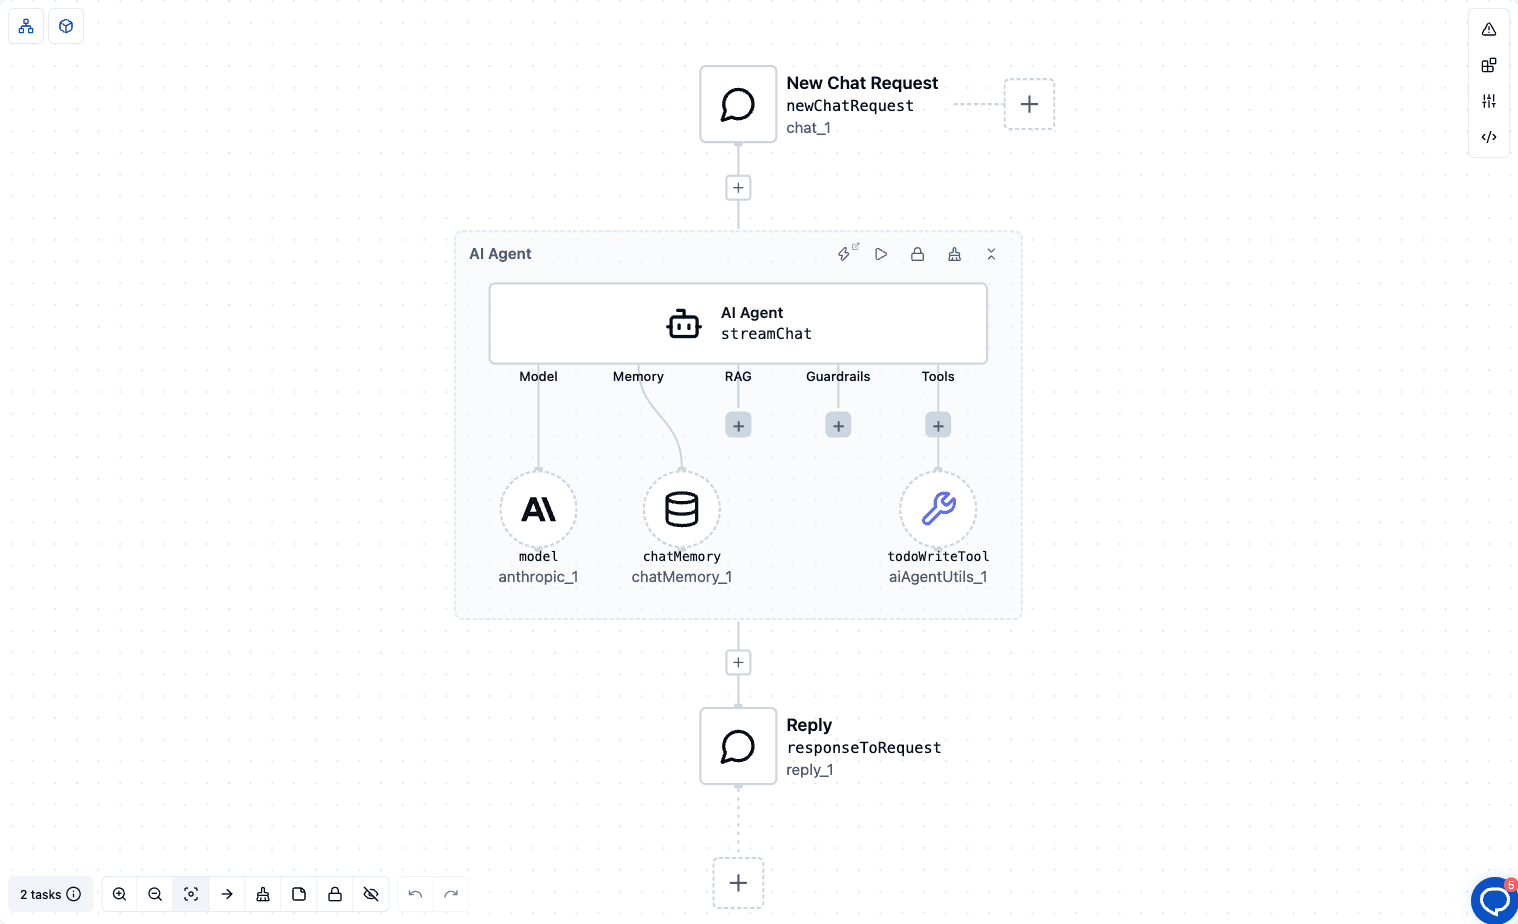Click the 'responseToRequest' label
1518x924 pixels.
(864, 748)
